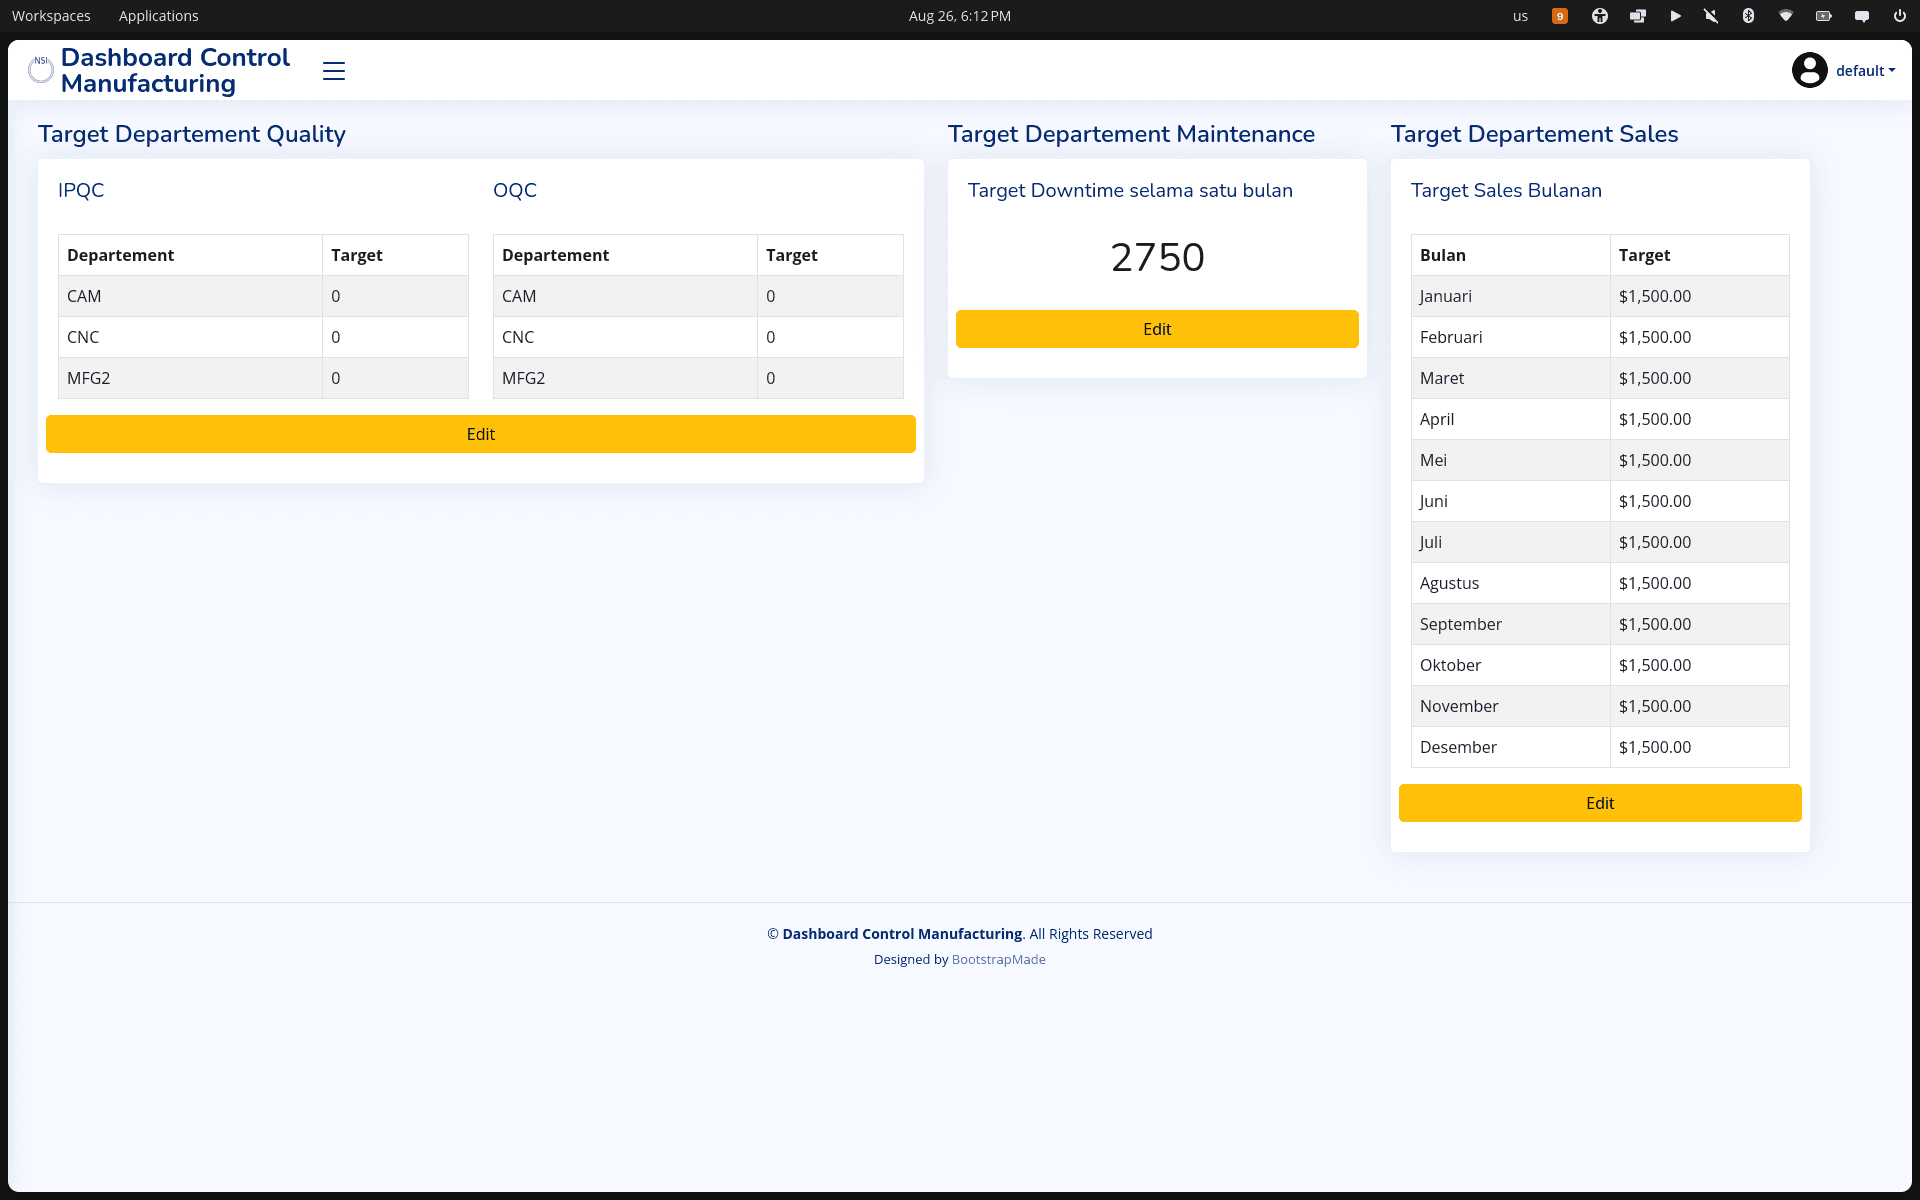Edit the Maintenance downtime target
1920x1200 pixels.
pos(1157,329)
